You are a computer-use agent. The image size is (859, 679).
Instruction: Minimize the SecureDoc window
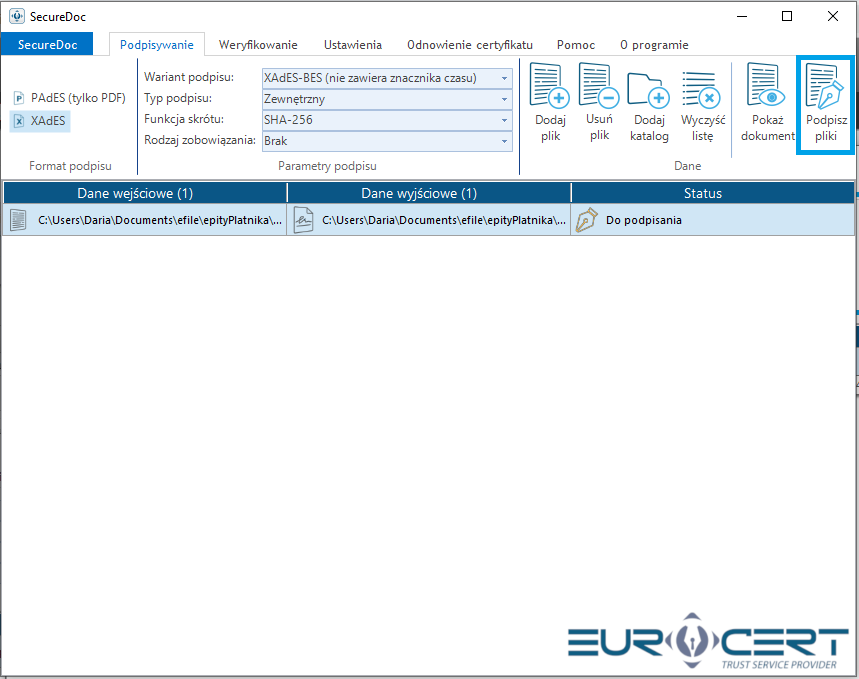click(742, 16)
